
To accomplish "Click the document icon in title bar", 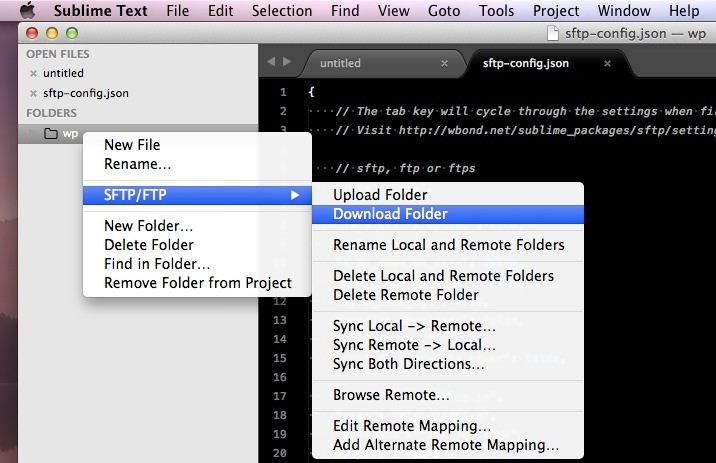I will [x=553, y=33].
